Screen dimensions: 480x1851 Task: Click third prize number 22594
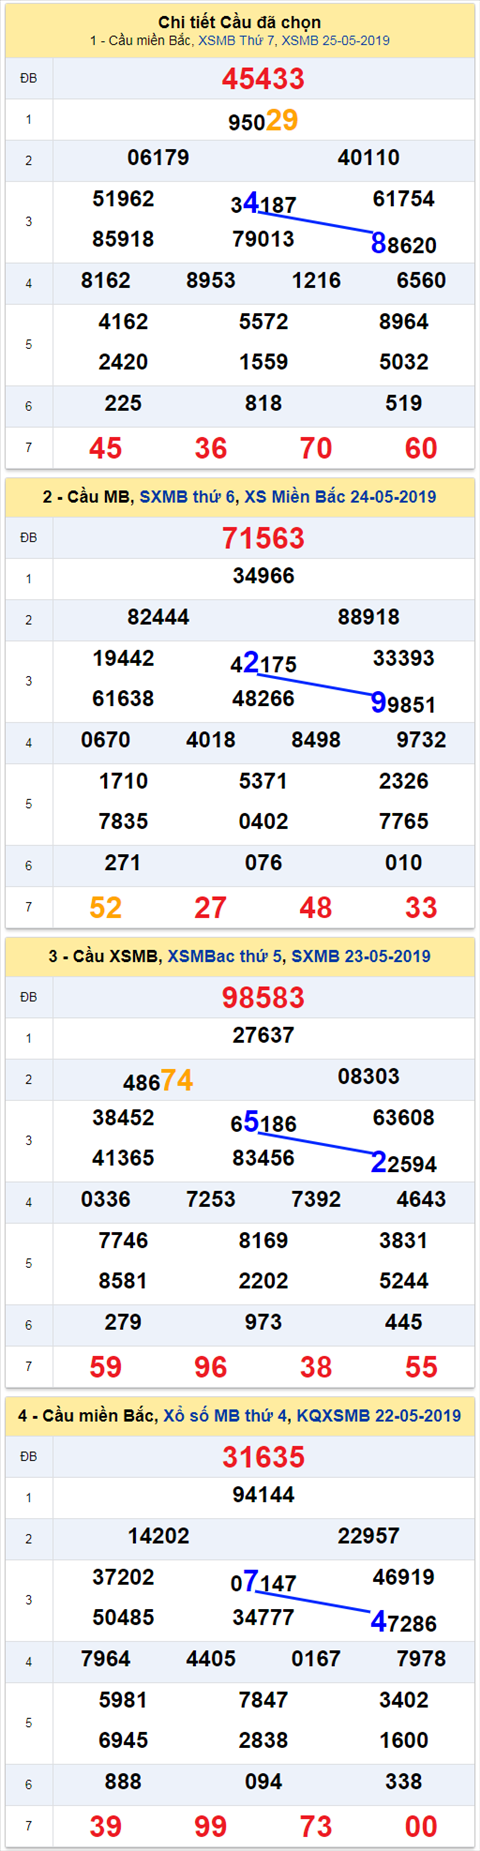coord(404,1163)
